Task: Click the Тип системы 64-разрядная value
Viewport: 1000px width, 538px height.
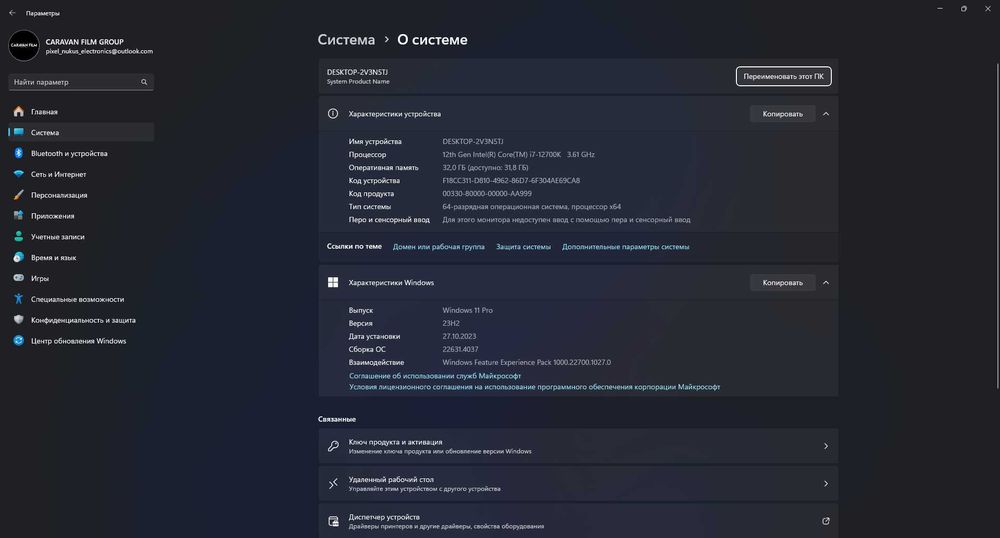Action: [532, 207]
